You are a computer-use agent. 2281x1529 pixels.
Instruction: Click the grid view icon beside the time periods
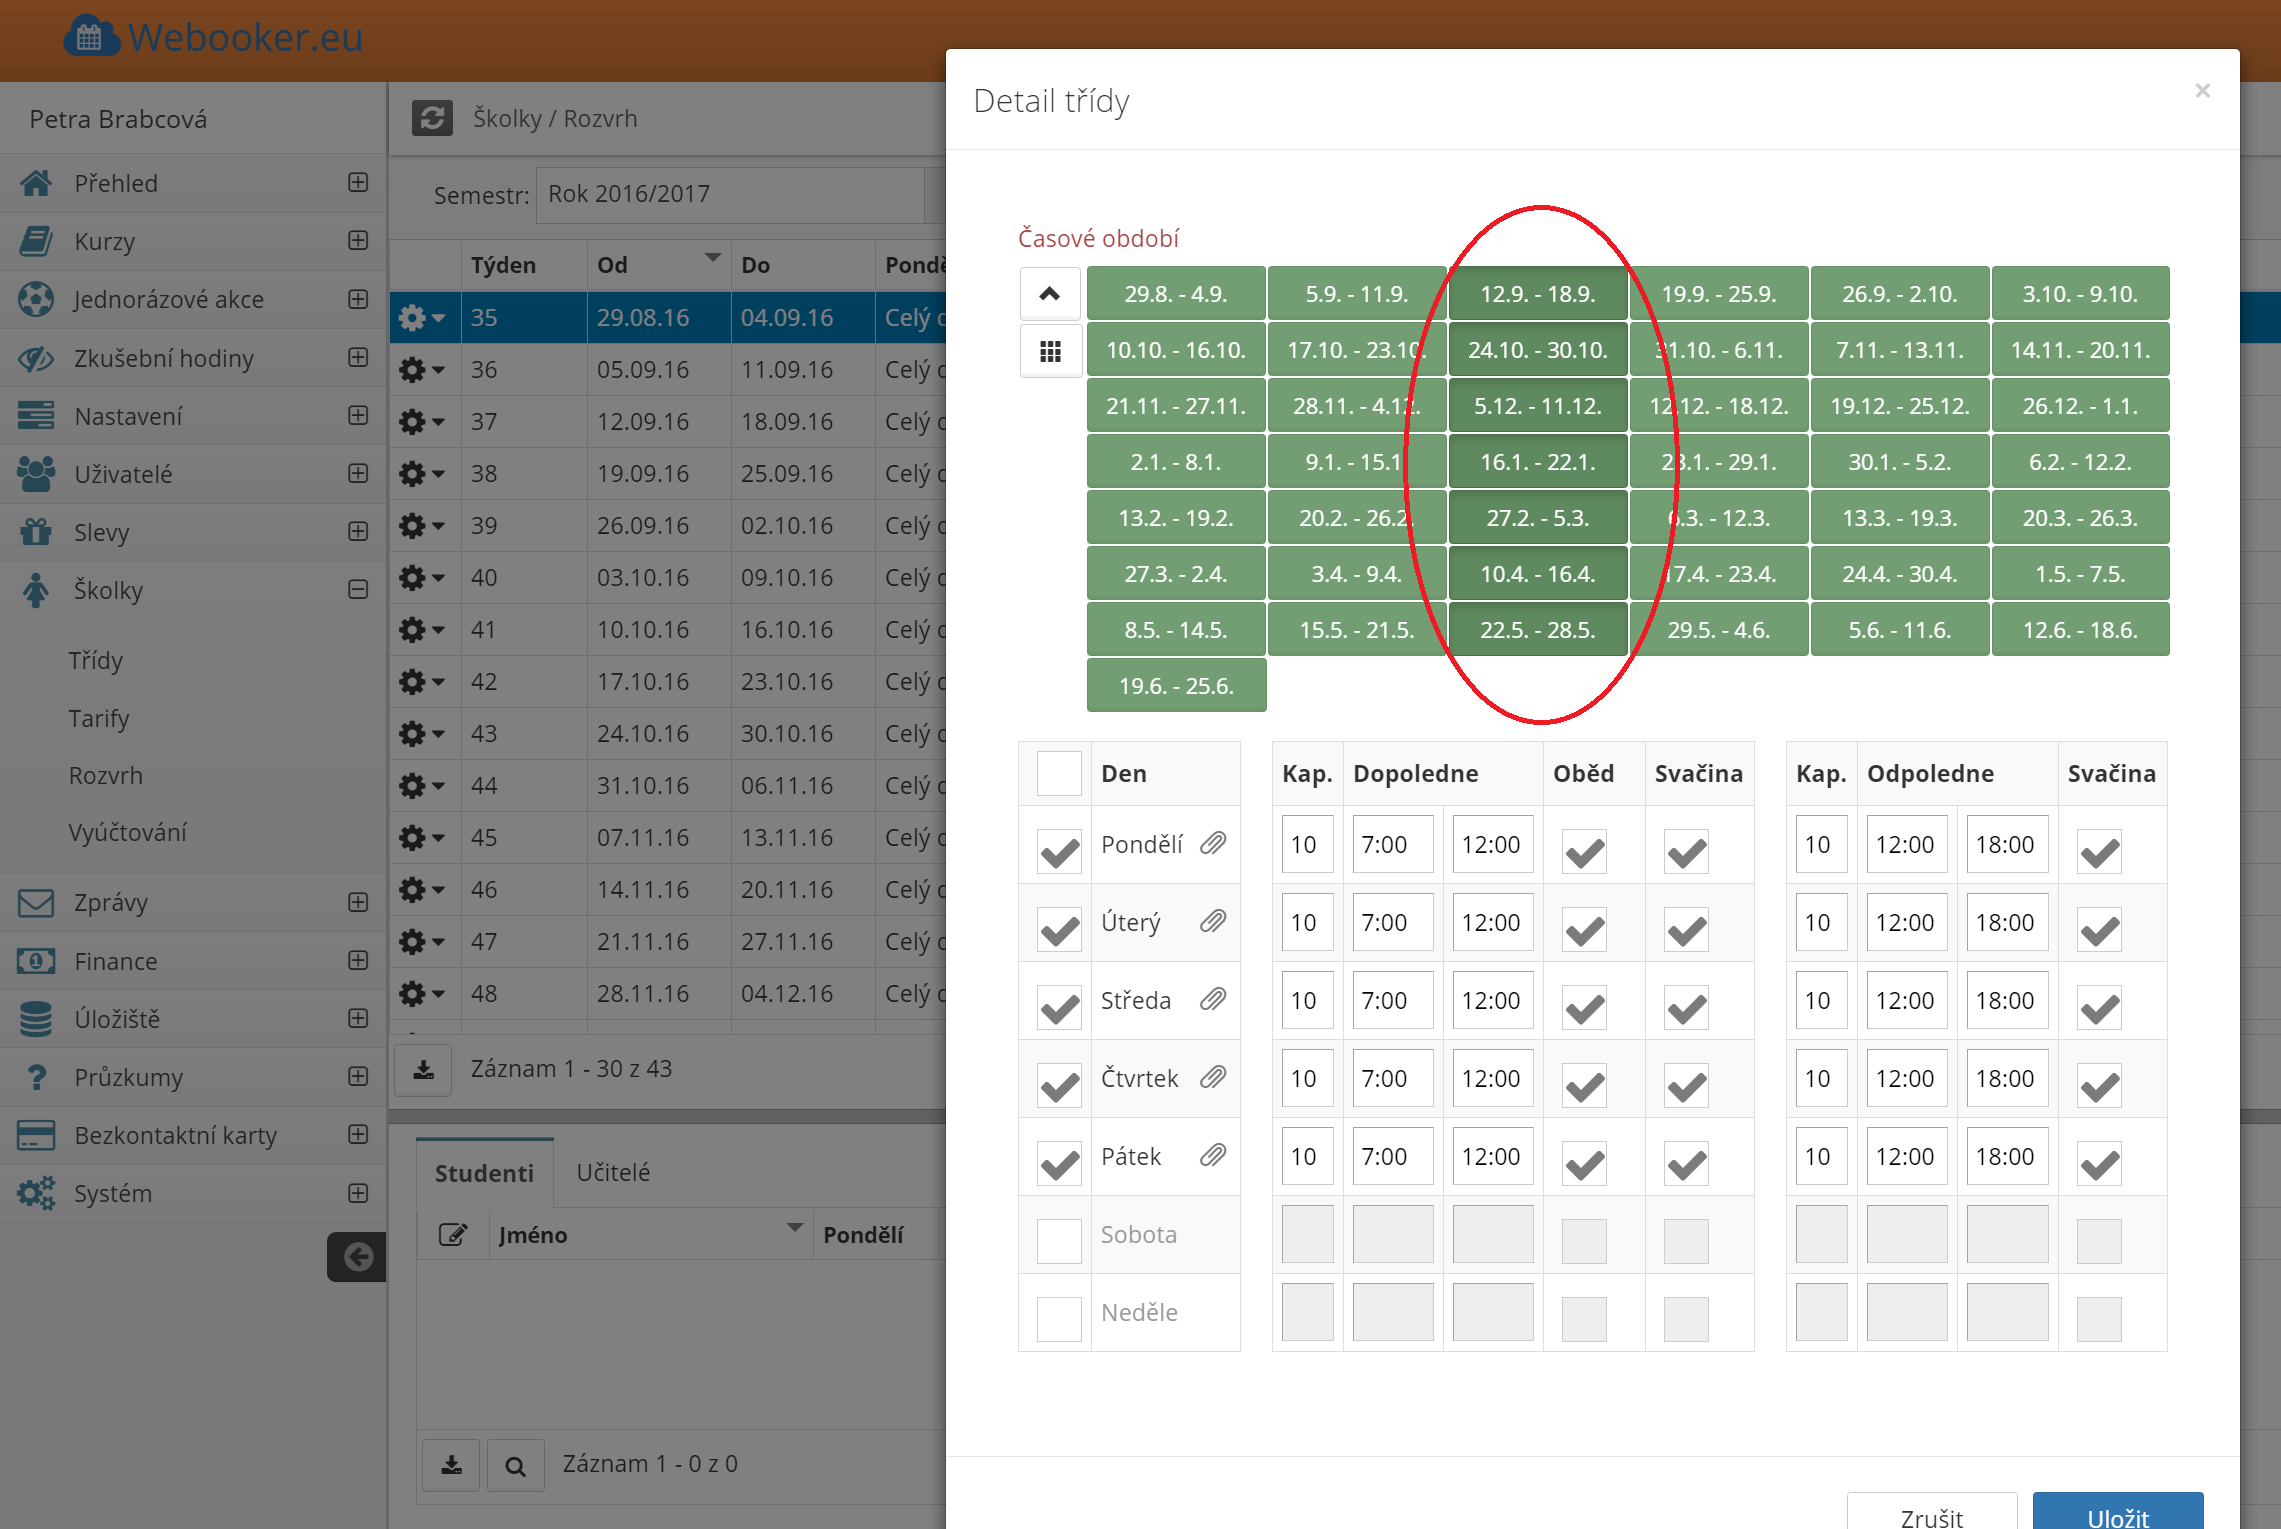coord(1050,351)
